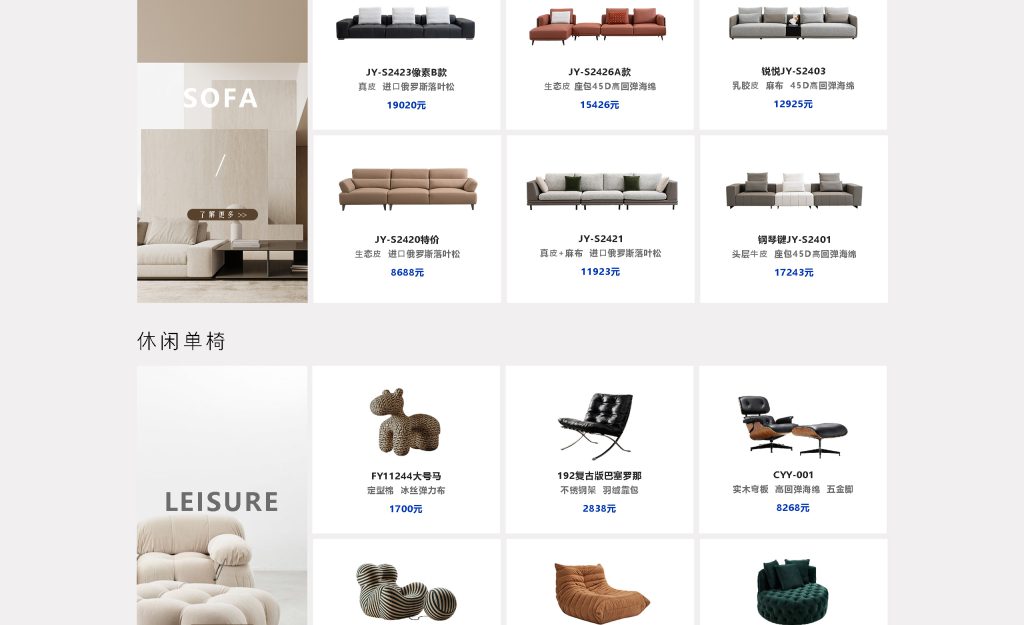Select the orange caterpillar lounge chair

click(x=601, y=593)
